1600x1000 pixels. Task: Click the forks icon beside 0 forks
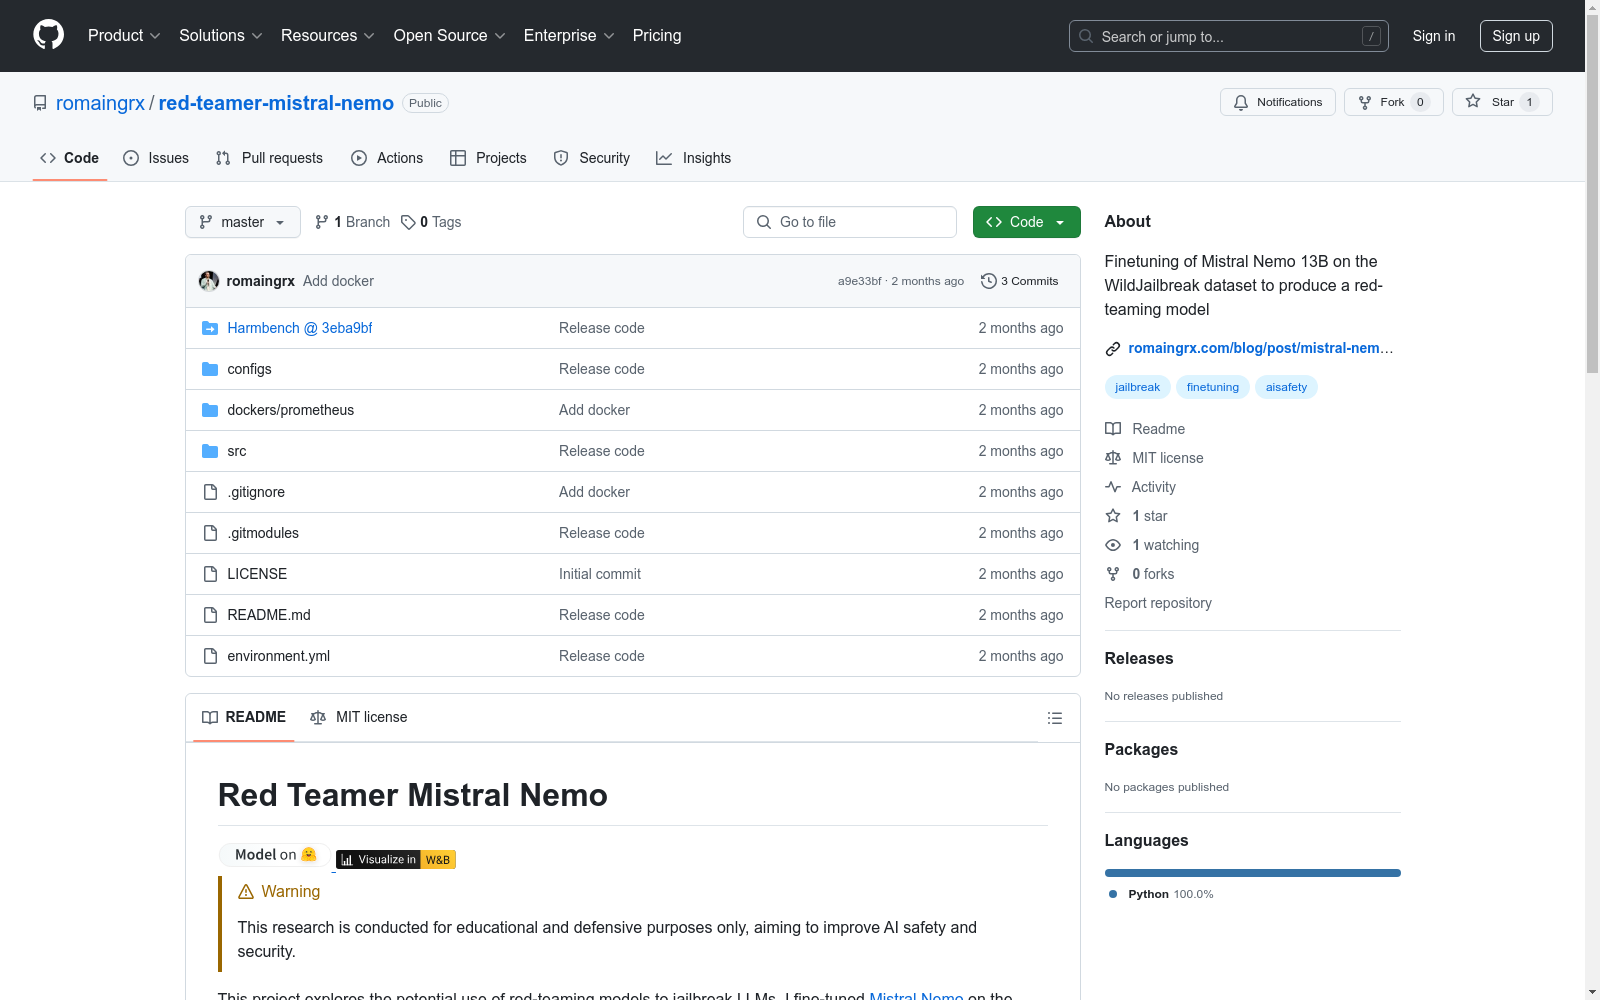coord(1113,574)
